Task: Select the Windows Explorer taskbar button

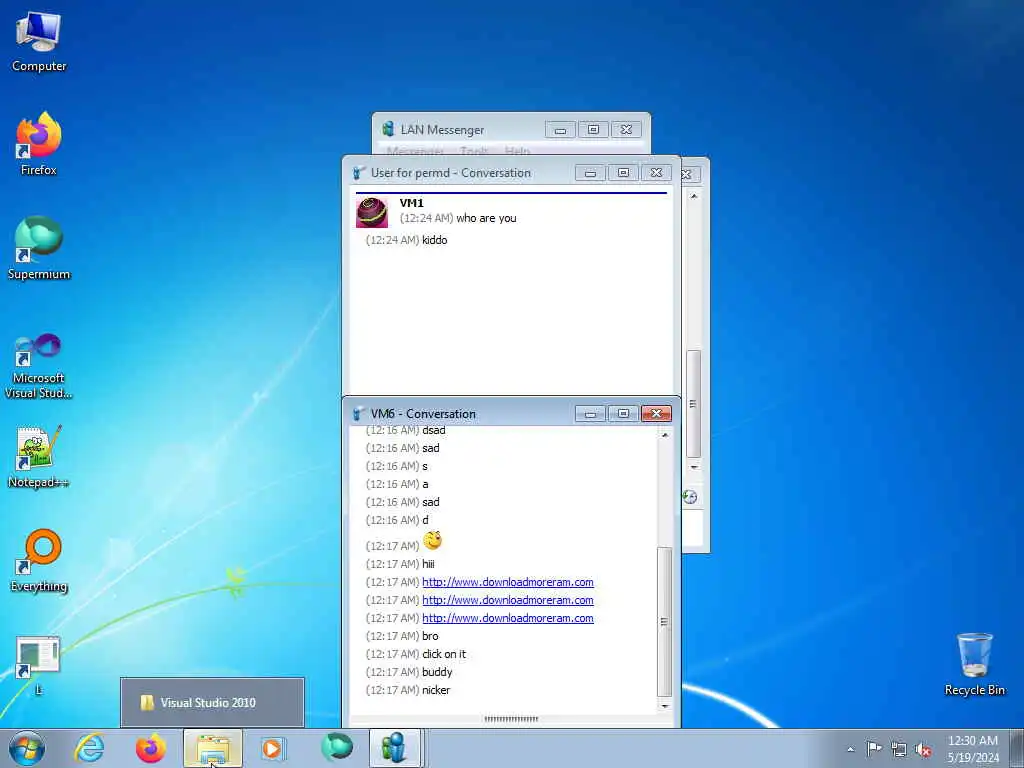Action: (x=213, y=748)
